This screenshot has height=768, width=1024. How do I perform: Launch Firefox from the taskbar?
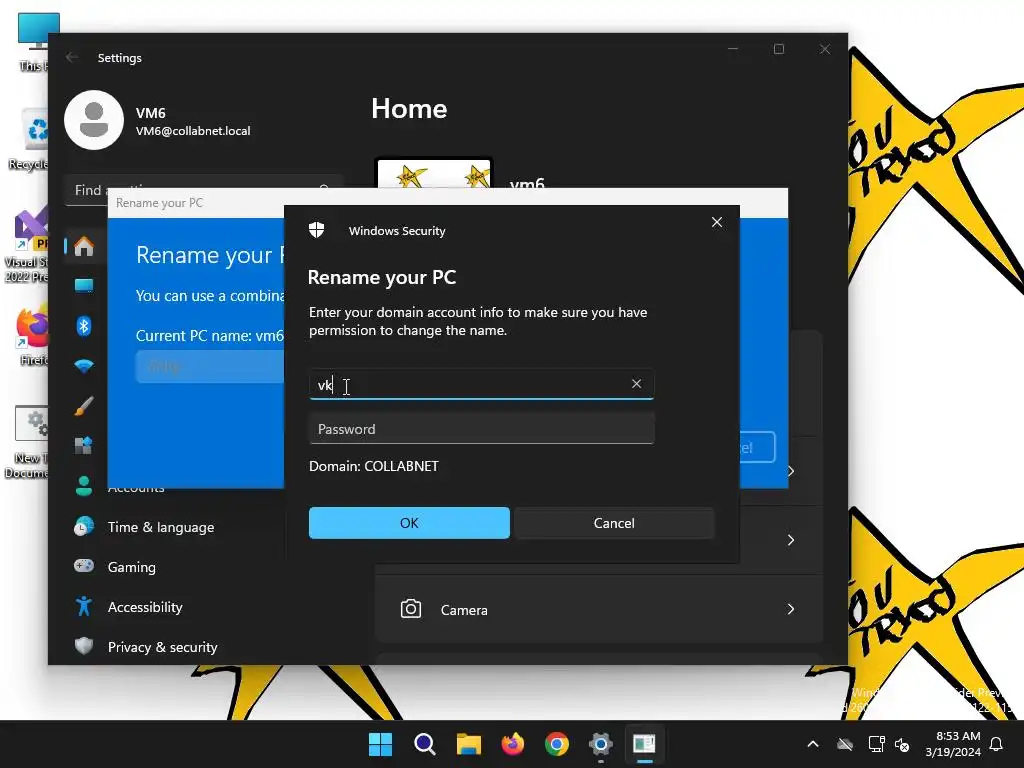coord(513,744)
